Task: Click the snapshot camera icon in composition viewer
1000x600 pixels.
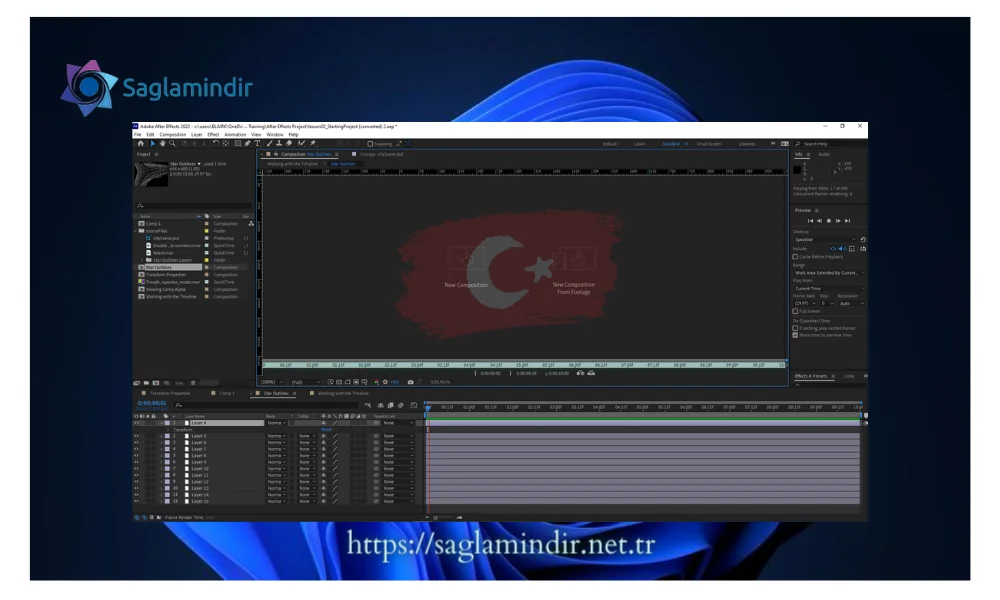Action: 410,382
